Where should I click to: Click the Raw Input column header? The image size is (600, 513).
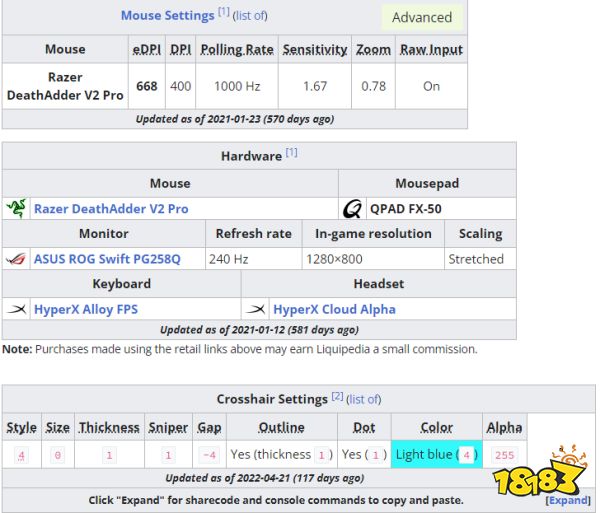click(431, 49)
